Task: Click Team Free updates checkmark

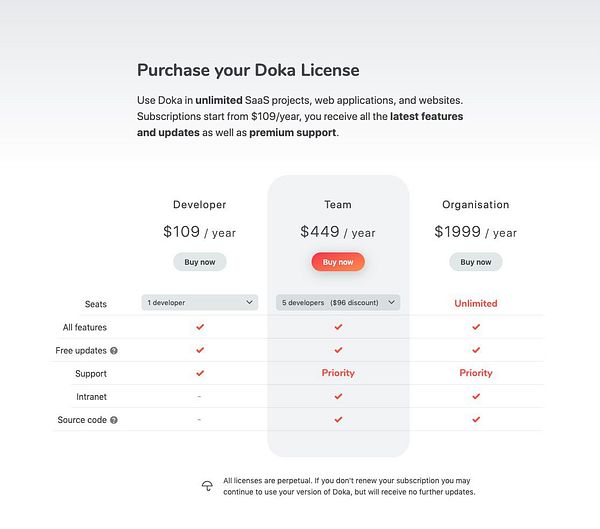Action: (x=338, y=350)
